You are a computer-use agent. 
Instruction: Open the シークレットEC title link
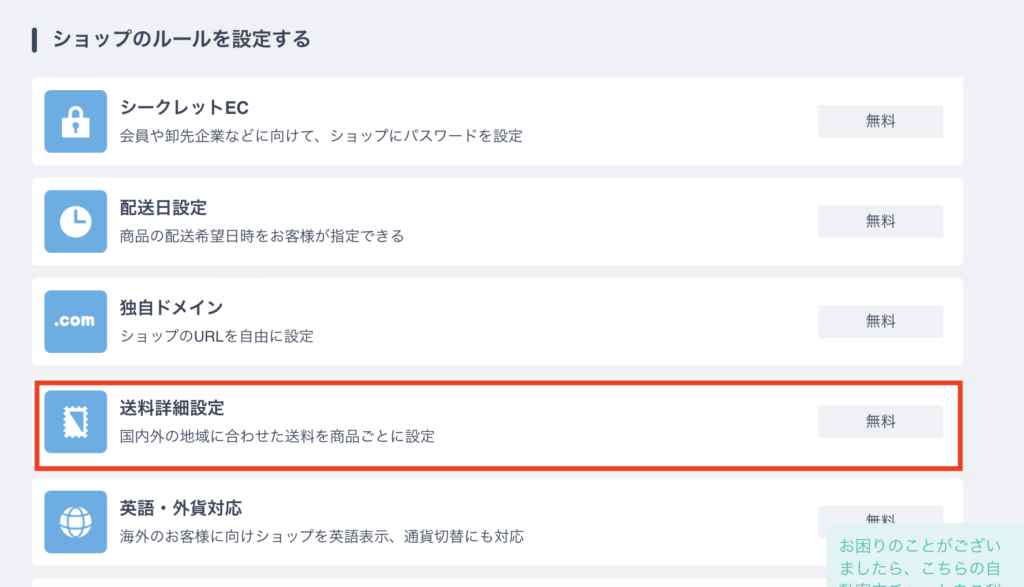click(x=184, y=107)
